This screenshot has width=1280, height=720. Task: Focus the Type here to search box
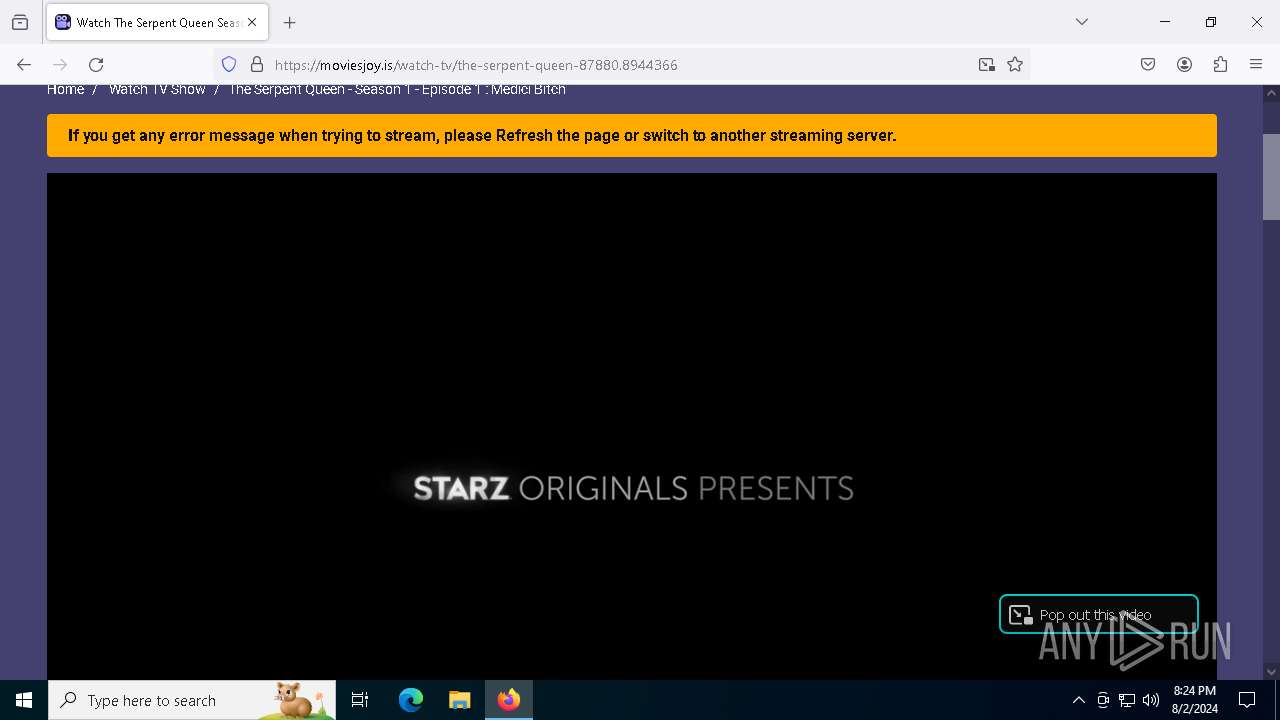192,700
